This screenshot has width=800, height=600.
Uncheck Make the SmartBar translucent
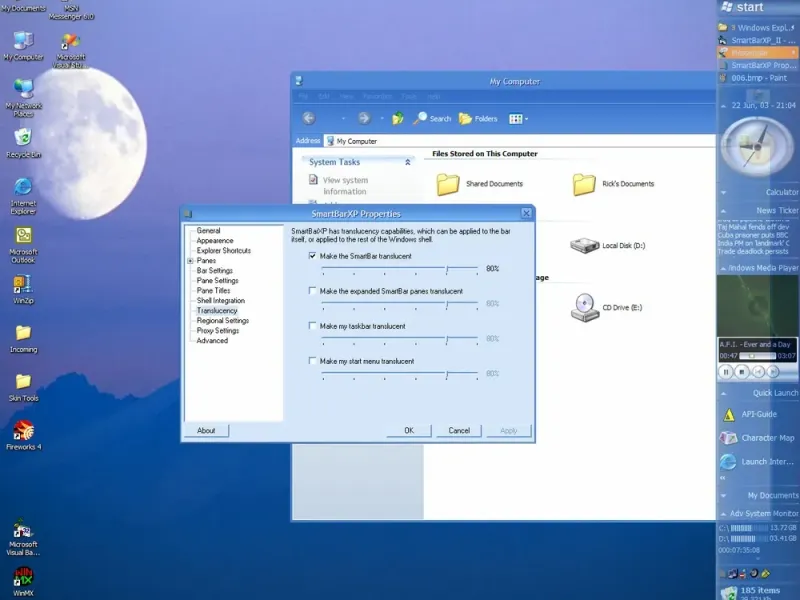click(x=312, y=256)
